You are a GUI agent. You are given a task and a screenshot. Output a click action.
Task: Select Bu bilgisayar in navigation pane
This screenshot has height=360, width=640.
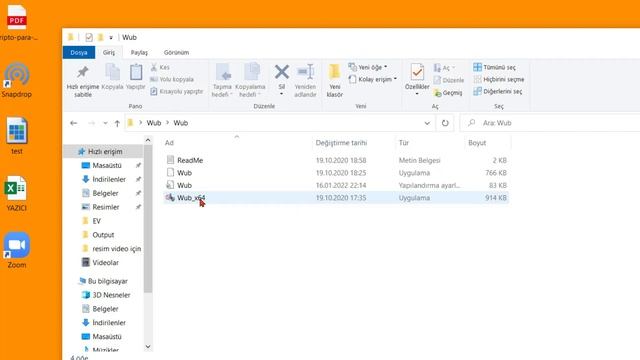[x=107, y=281]
